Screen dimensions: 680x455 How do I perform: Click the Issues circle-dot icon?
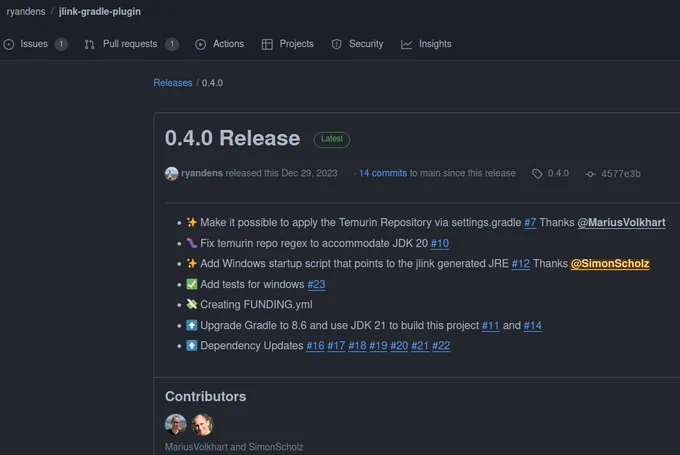[x=9, y=44]
